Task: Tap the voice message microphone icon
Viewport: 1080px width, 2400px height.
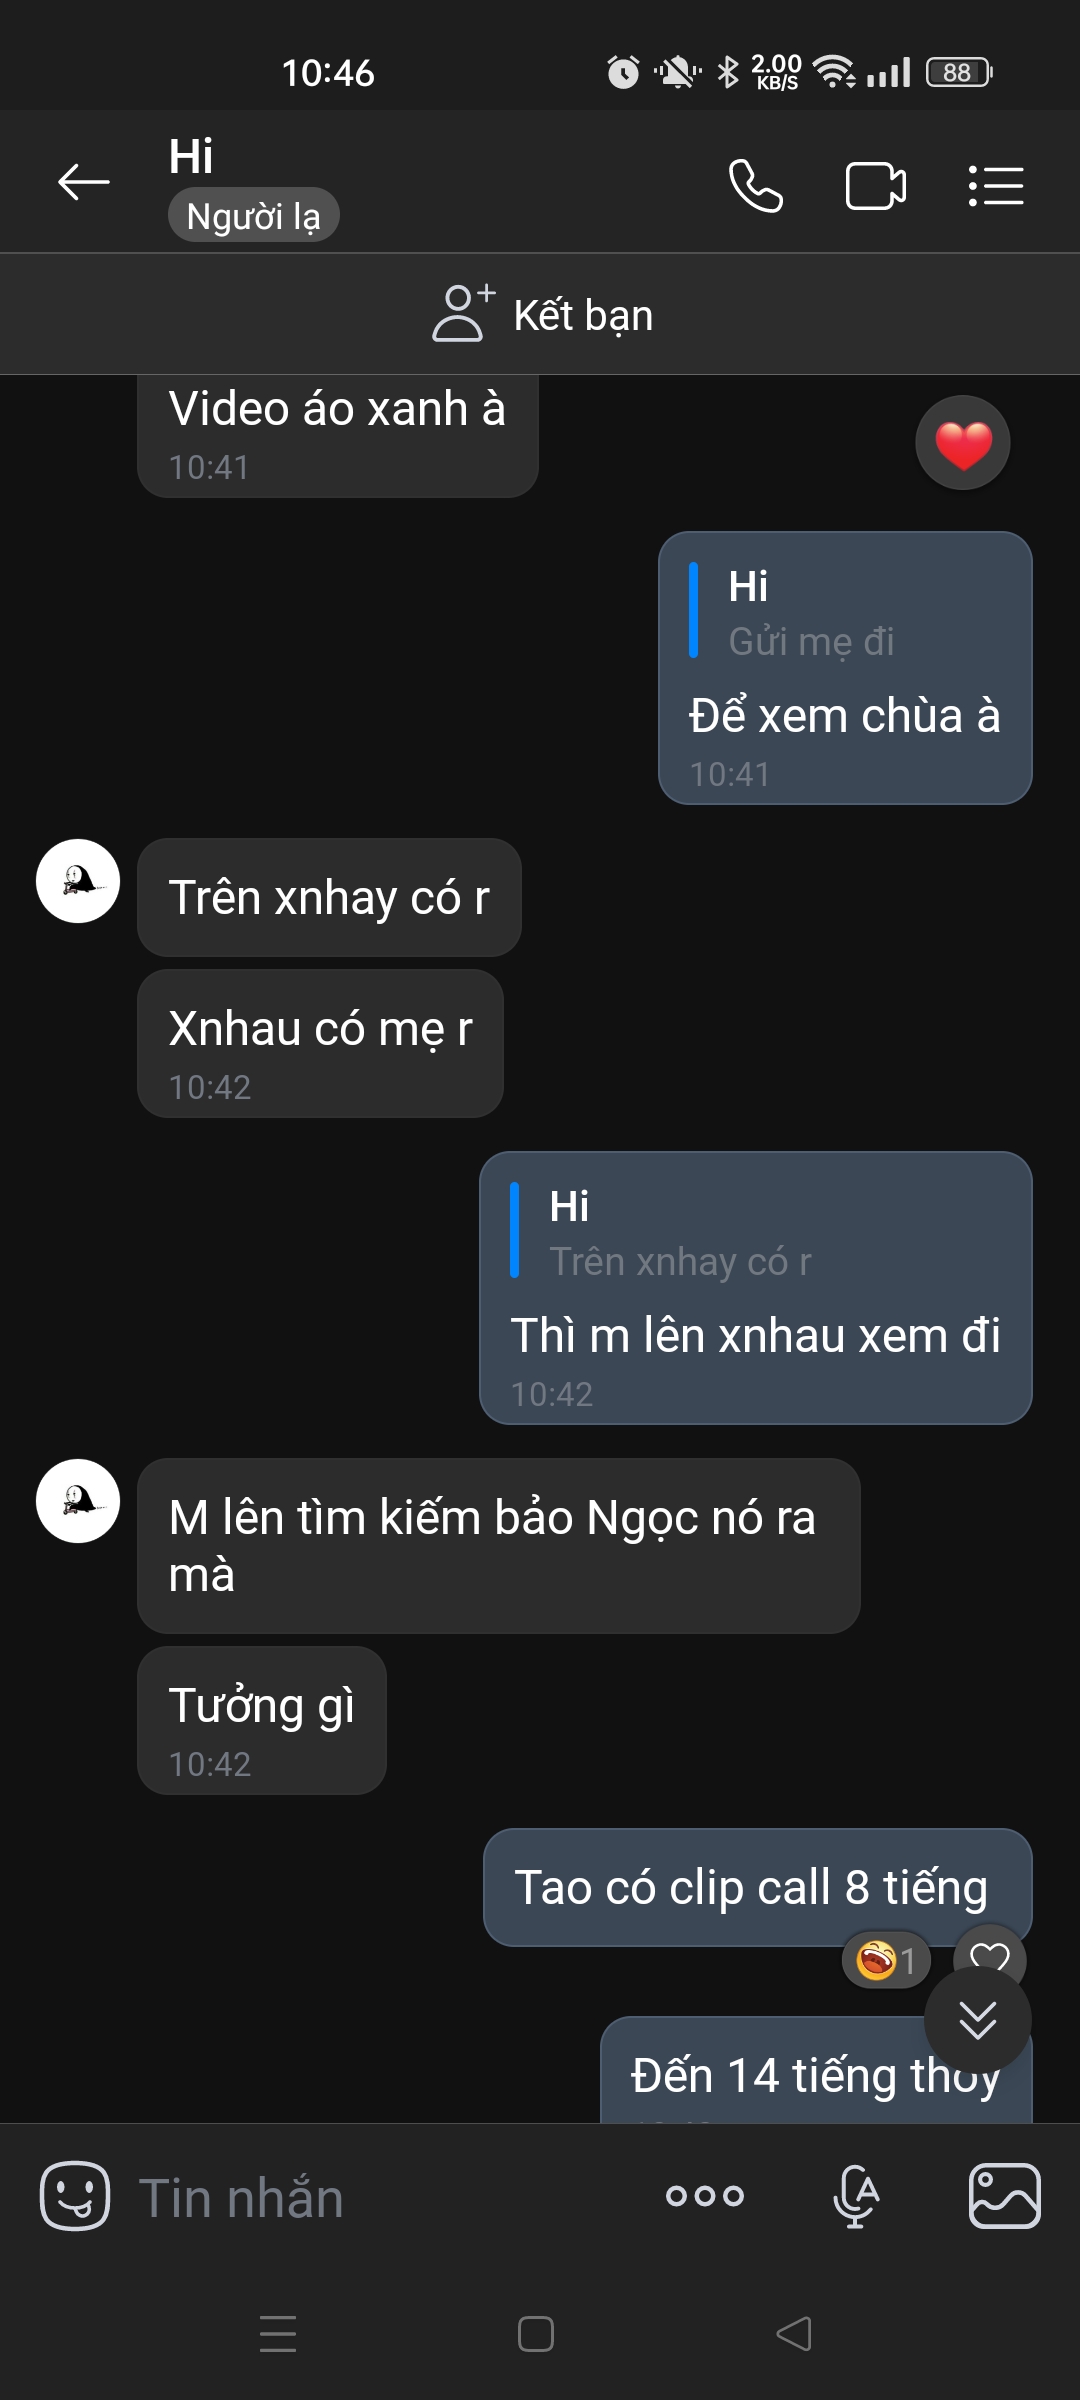Action: (856, 2196)
